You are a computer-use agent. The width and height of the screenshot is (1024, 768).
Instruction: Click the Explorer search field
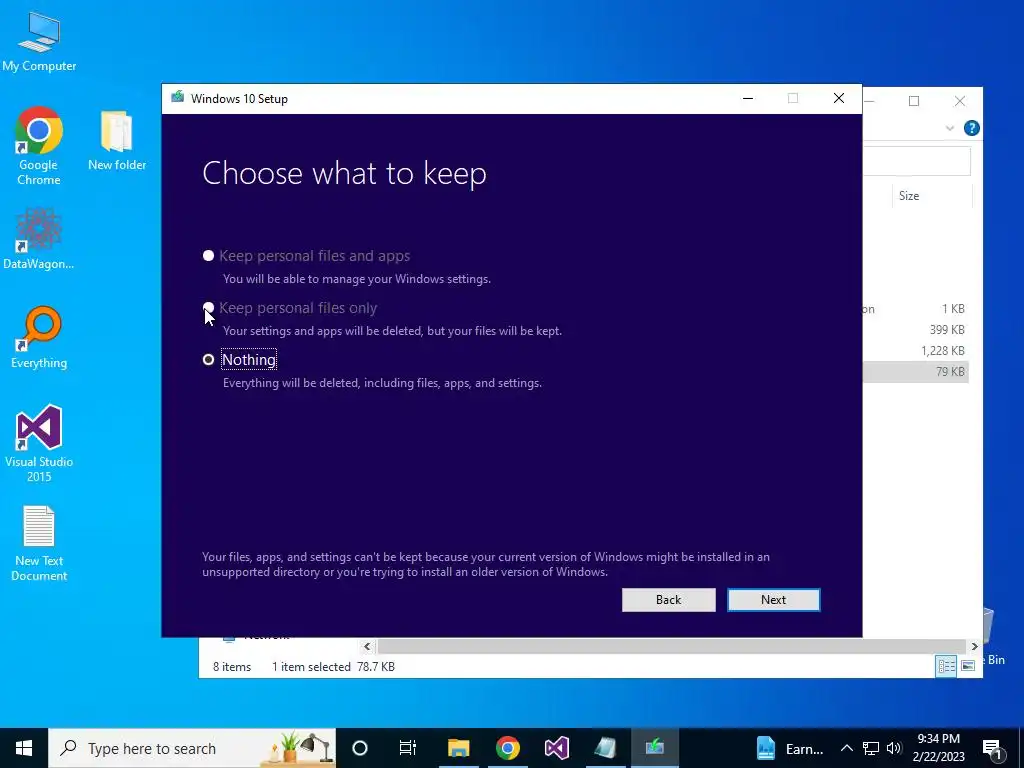coord(917,161)
